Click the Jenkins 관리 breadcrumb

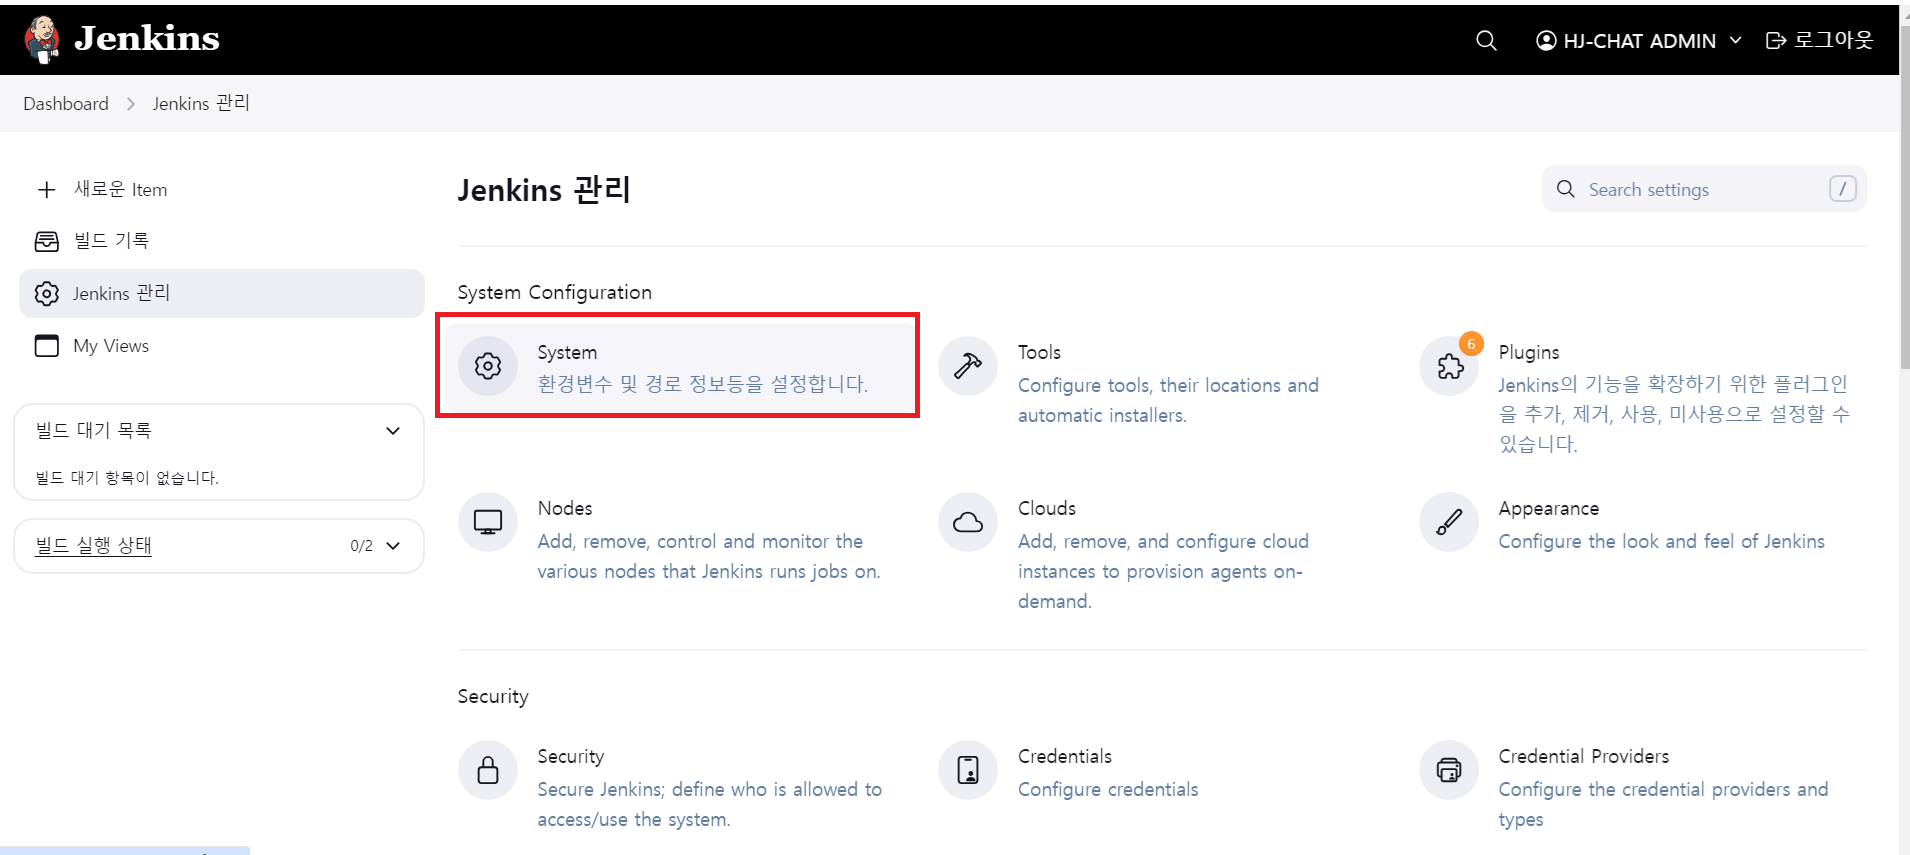(201, 104)
